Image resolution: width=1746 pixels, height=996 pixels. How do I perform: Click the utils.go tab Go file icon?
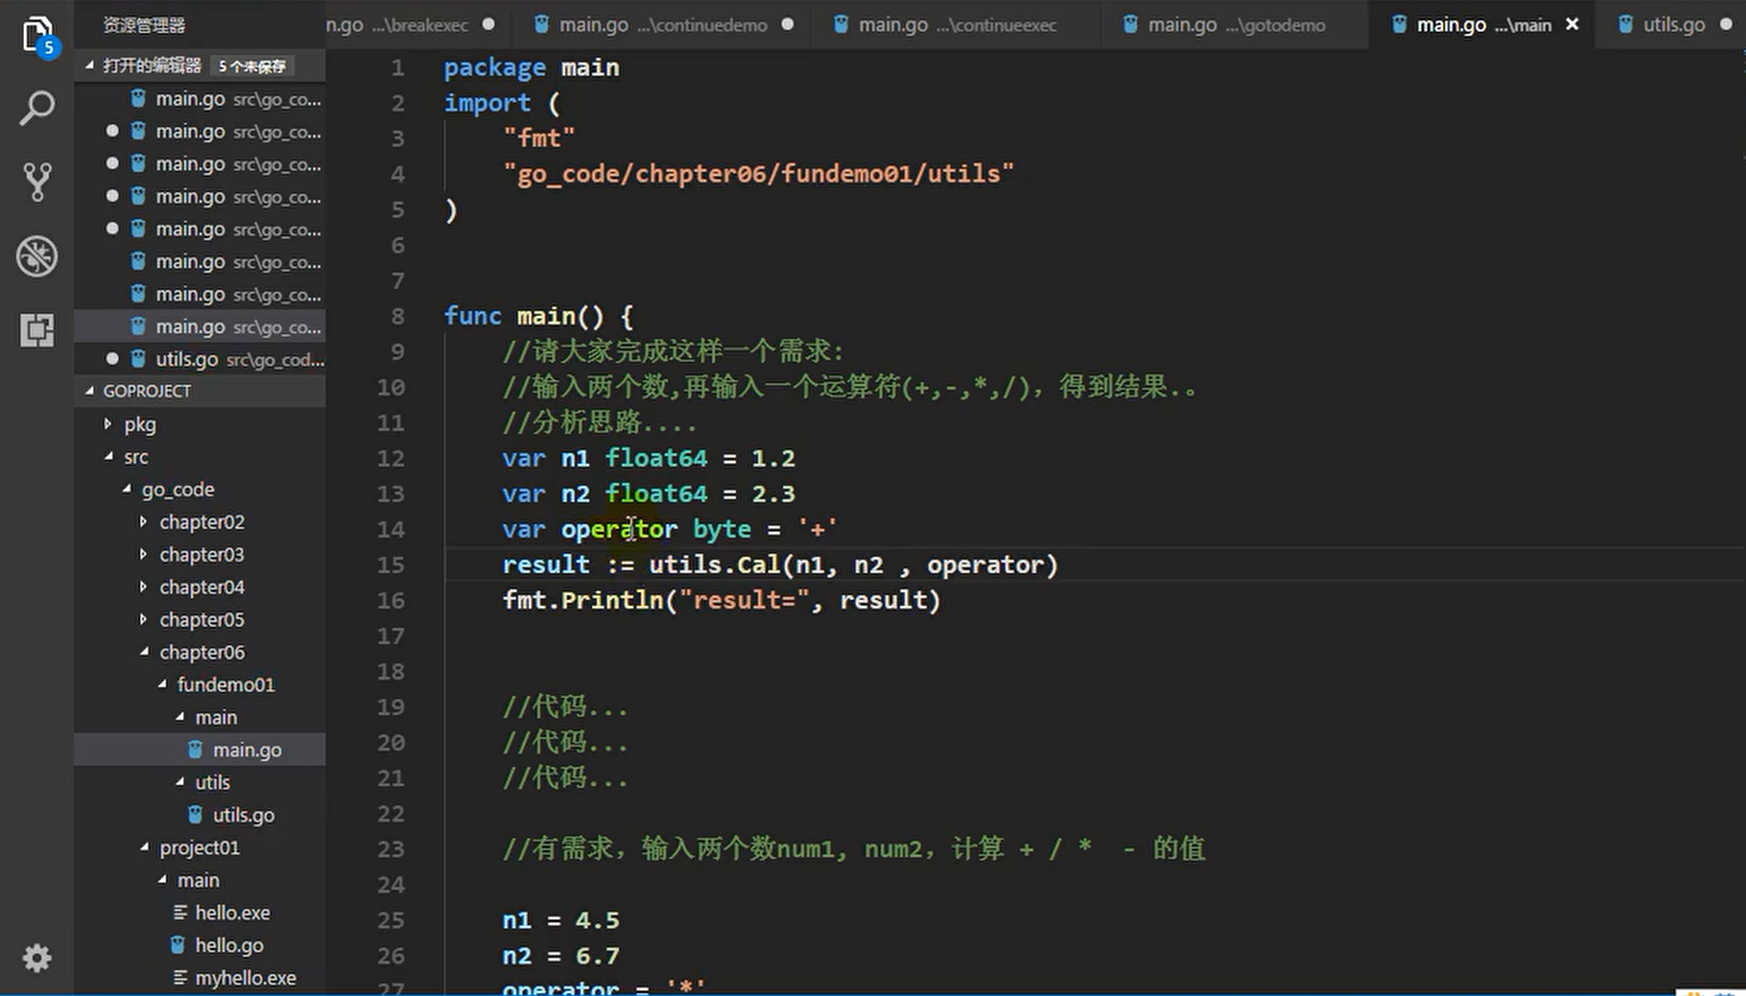[x=1625, y=24]
